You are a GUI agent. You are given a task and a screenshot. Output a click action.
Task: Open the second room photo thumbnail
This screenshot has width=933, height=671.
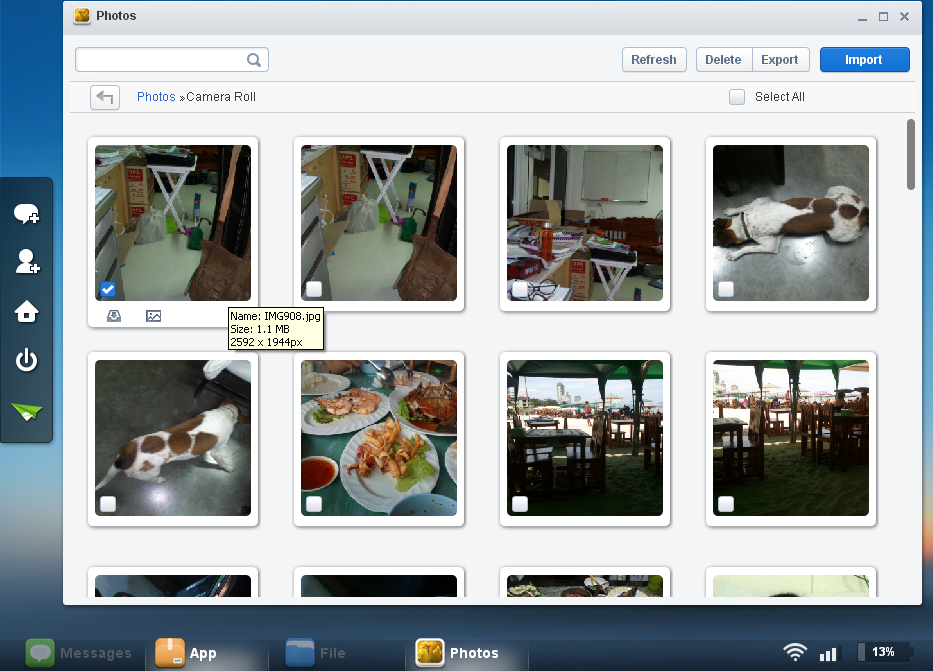tap(378, 222)
